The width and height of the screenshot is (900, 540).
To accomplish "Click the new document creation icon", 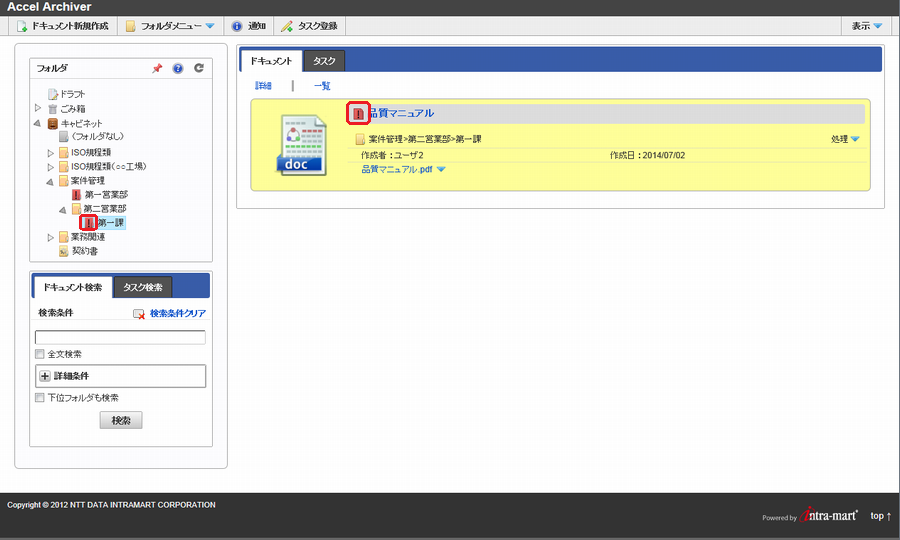I will [22, 26].
